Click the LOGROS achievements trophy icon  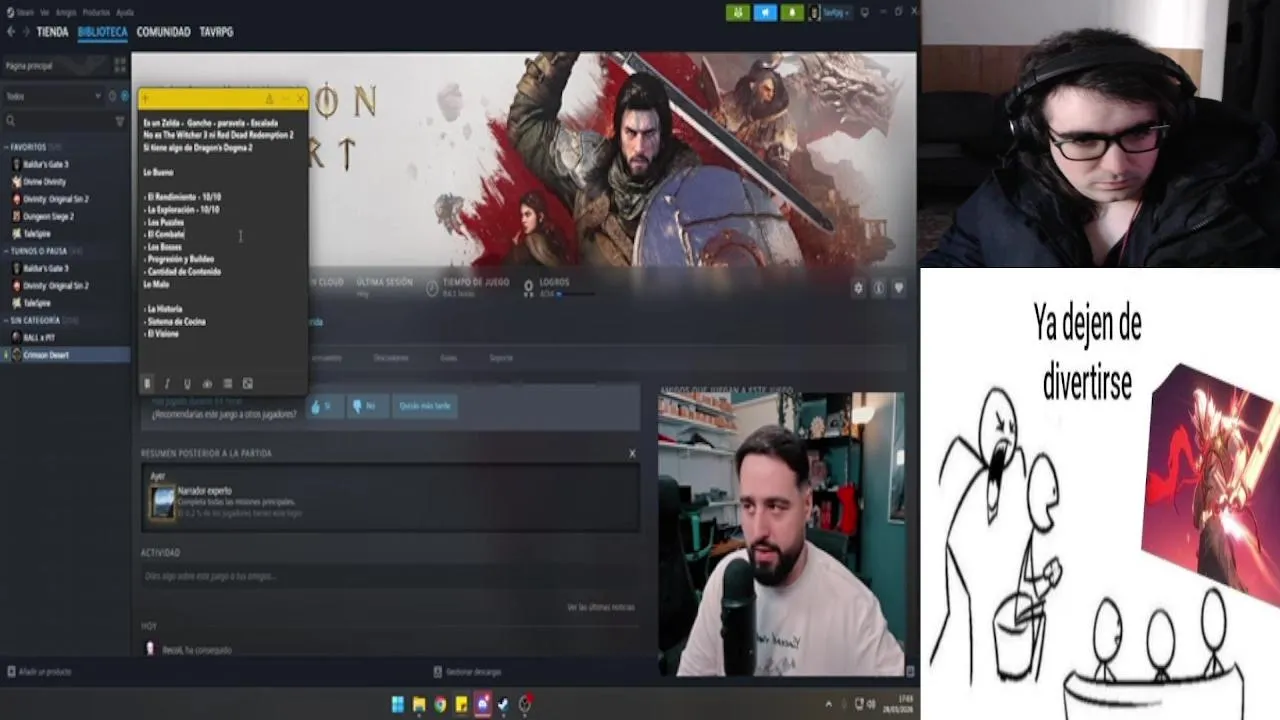pyautogui.click(x=529, y=288)
